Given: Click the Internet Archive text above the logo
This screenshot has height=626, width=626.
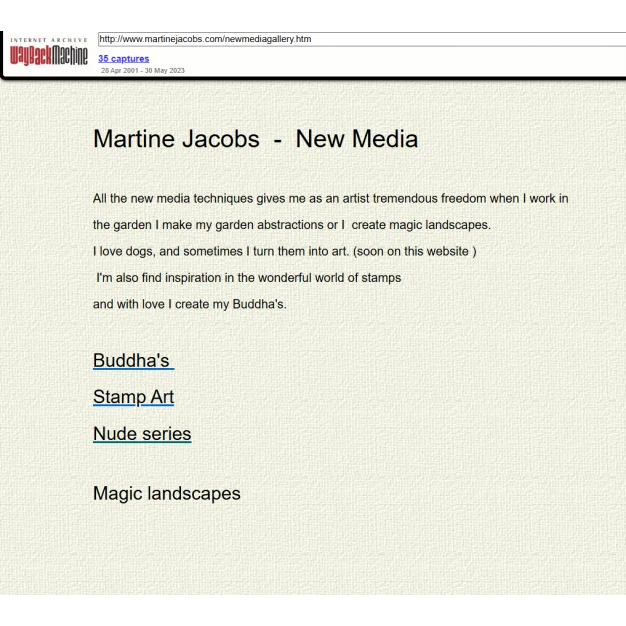Looking at the screenshot, I should [49, 40].
